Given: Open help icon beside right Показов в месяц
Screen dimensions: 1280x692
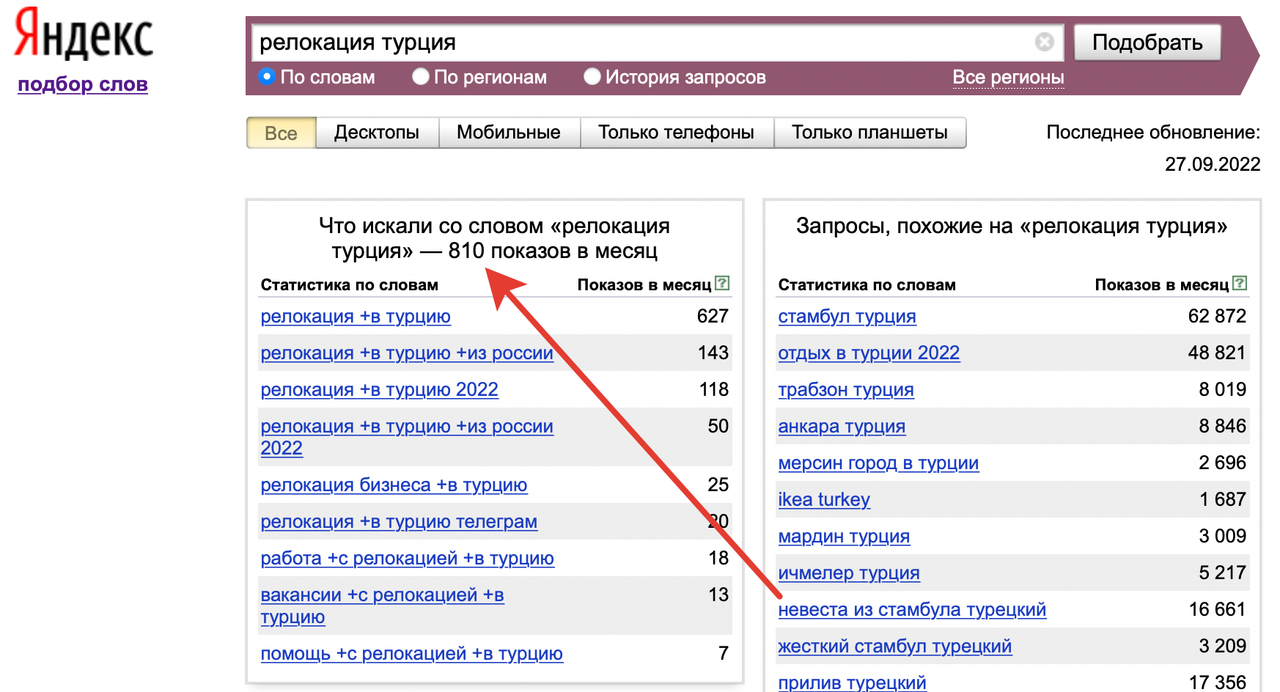Looking at the screenshot, I should coord(1241,284).
